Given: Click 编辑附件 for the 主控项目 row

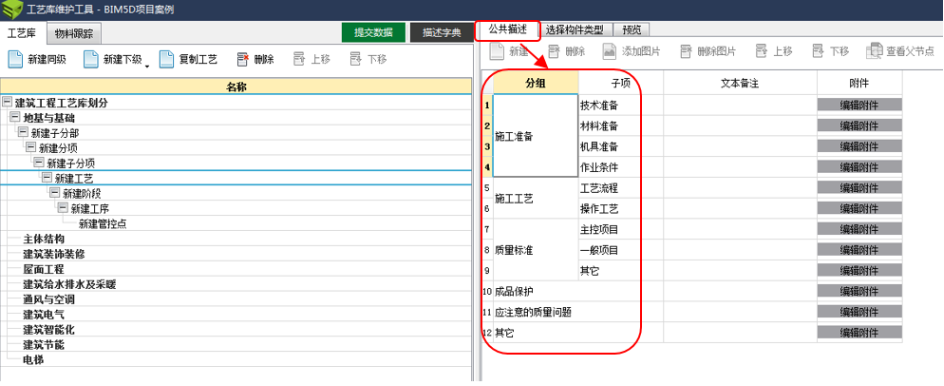Looking at the screenshot, I should point(859,229).
